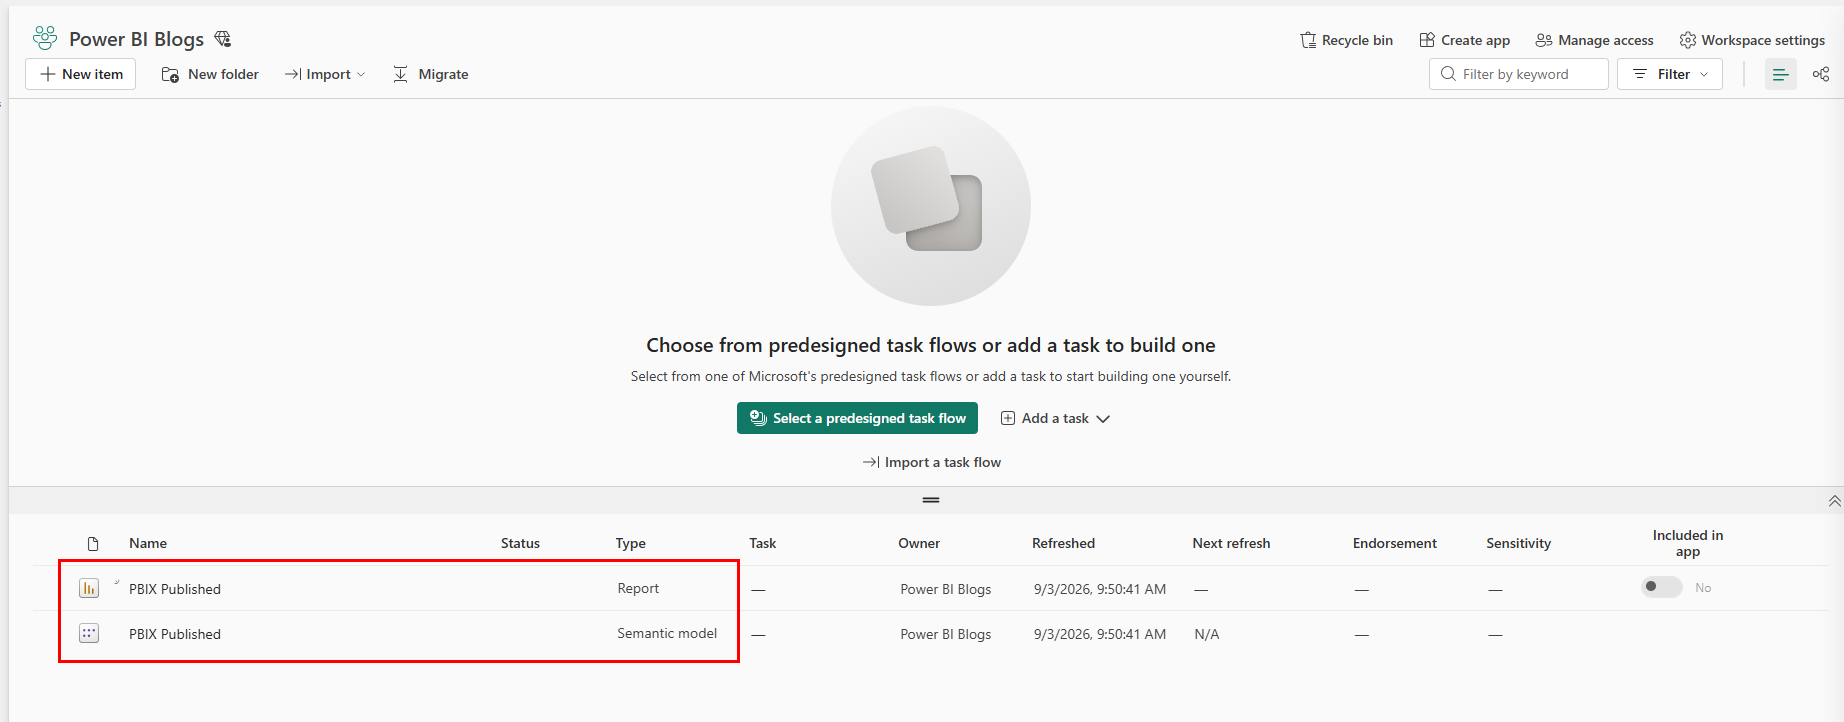
Task: Grab the pane resize handle bar
Action: pyautogui.click(x=931, y=500)
